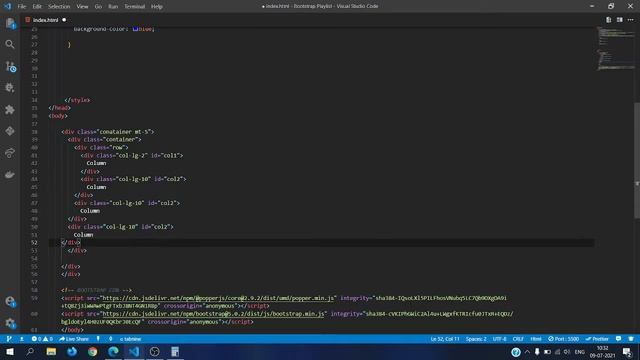Open the Search view in activity bar

coord(10,44)
